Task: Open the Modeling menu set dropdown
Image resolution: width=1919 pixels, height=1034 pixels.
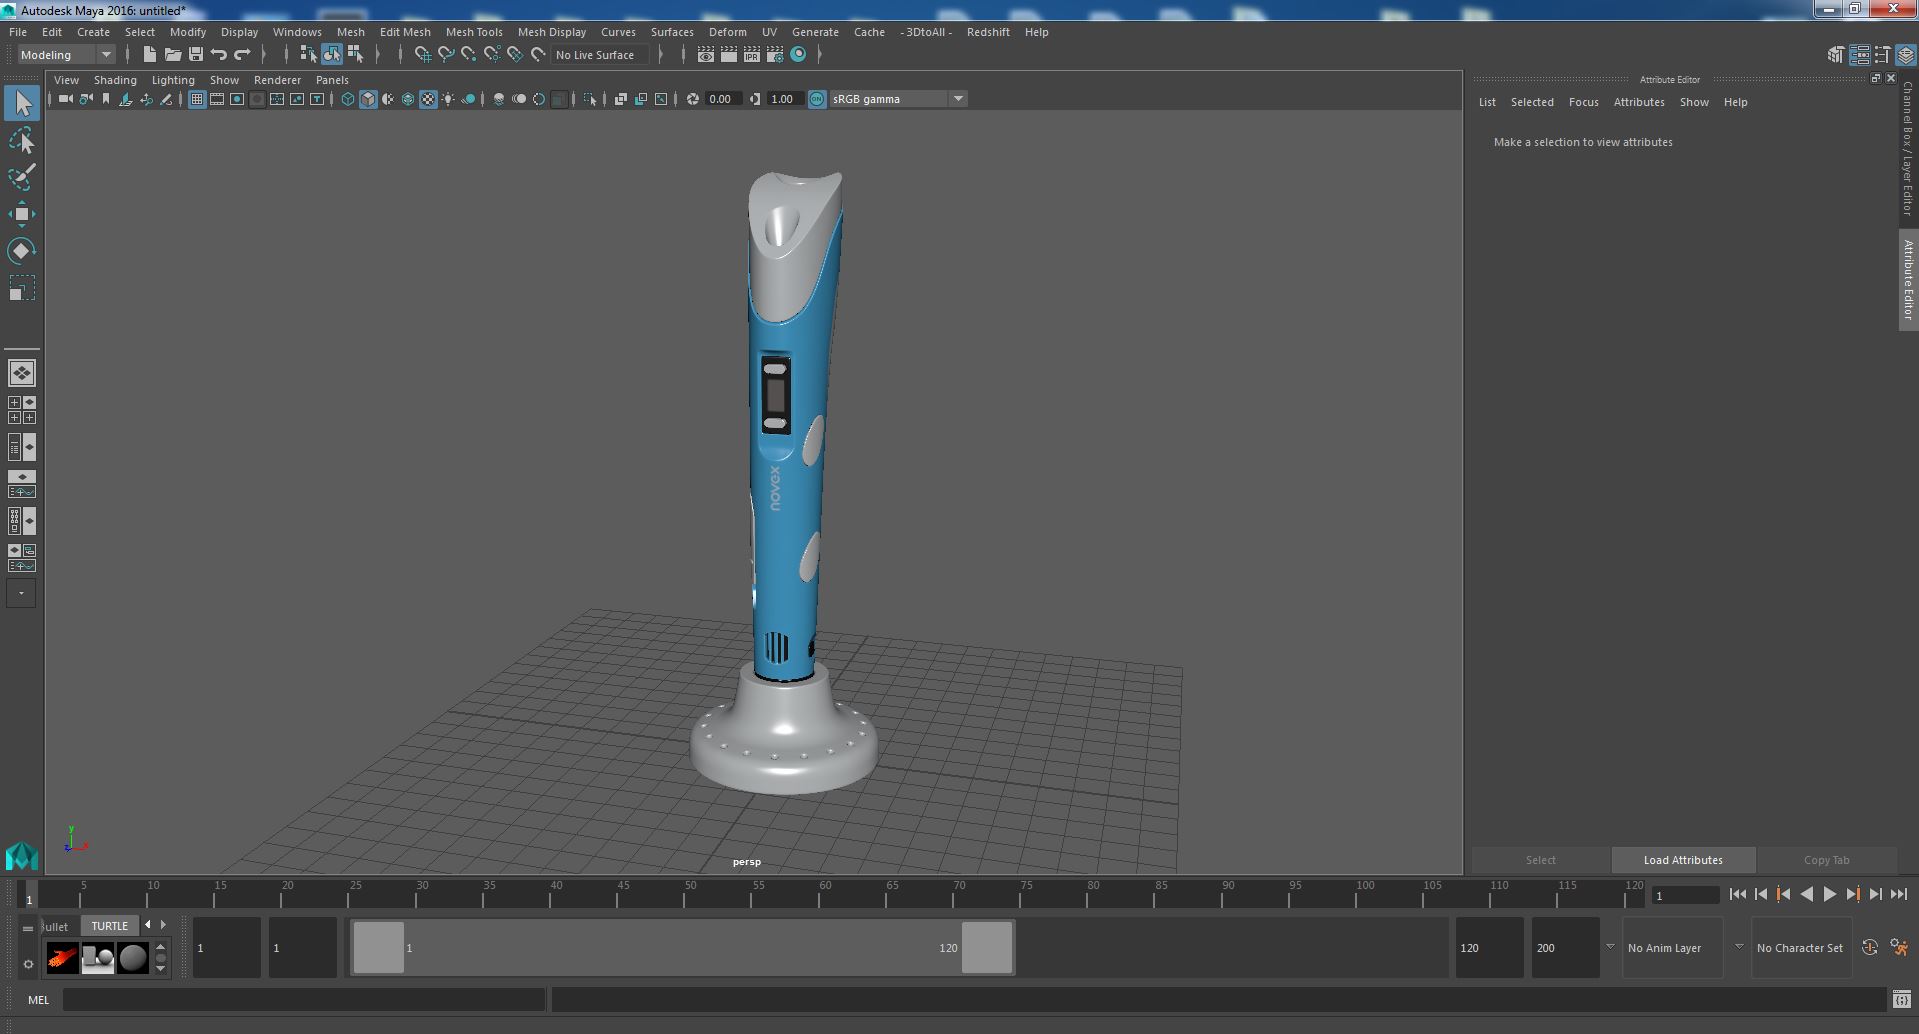Action: pyautogui.click(x=65, y=55)
